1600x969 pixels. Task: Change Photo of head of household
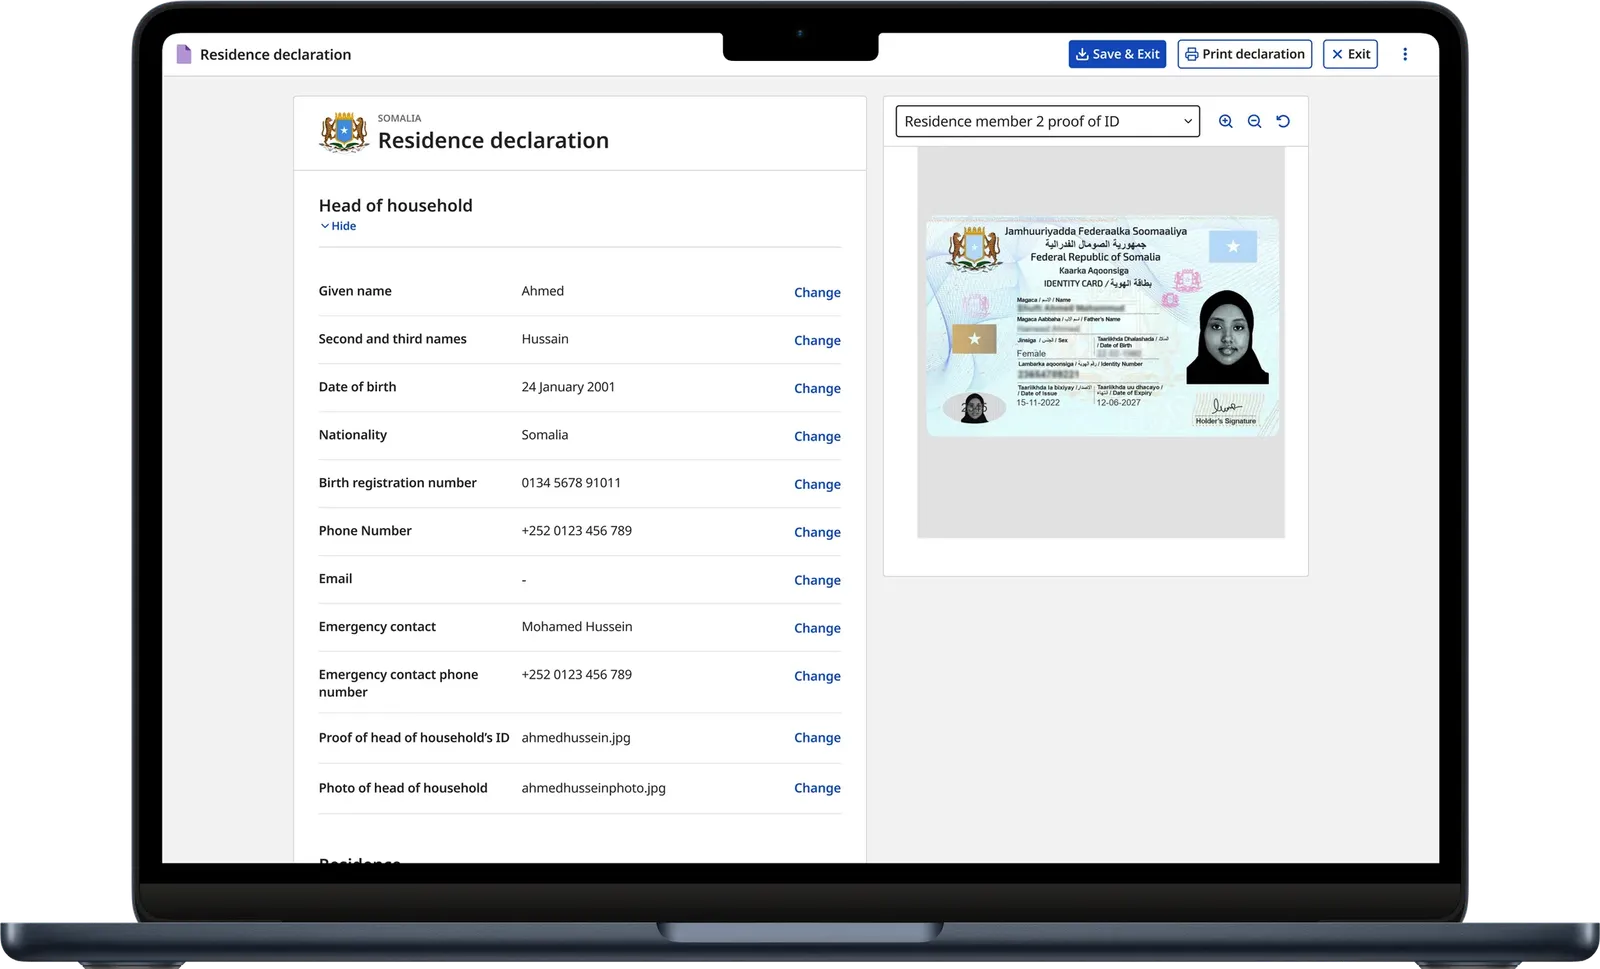[817, 788]
